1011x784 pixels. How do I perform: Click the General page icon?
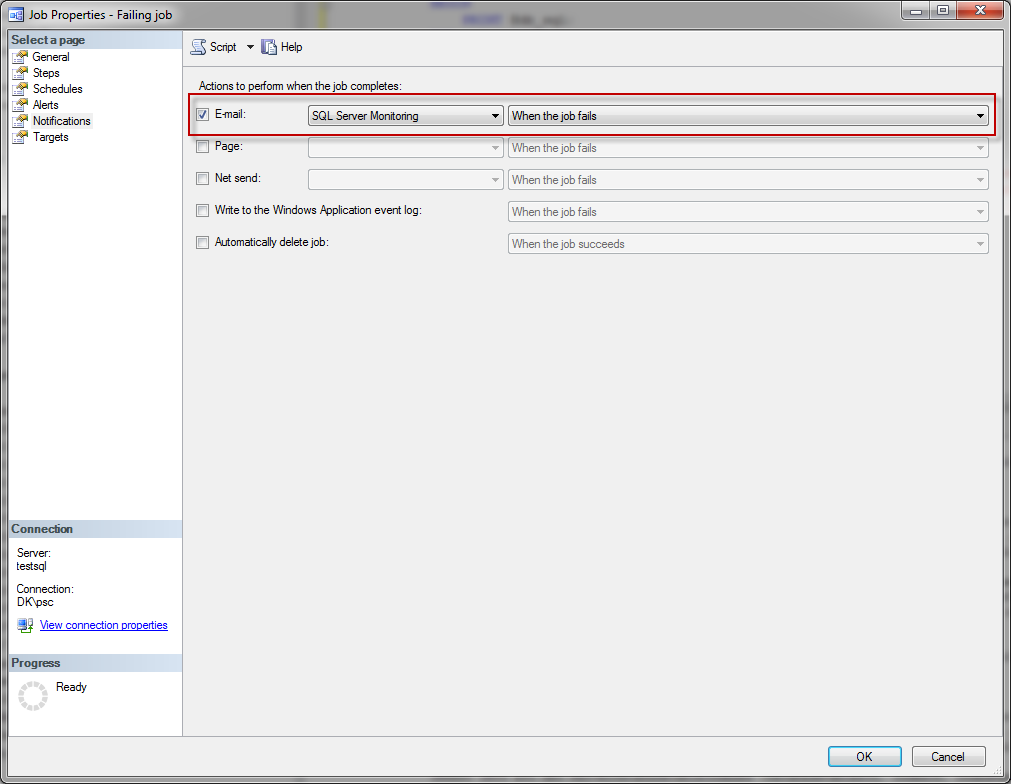(21, 57)
